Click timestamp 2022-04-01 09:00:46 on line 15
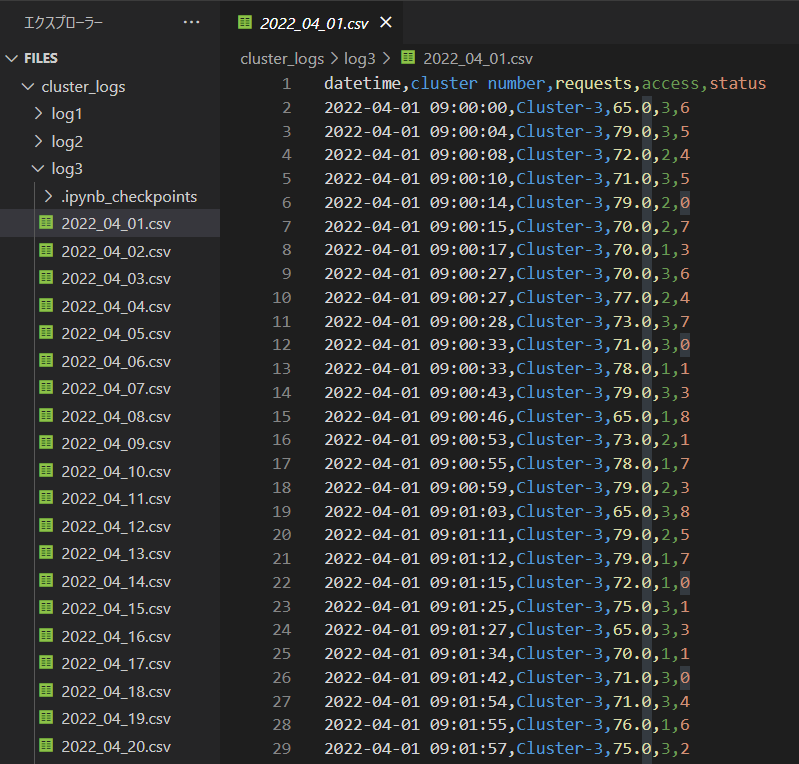The width and height of the screenshot is (799, 764). 416,416
